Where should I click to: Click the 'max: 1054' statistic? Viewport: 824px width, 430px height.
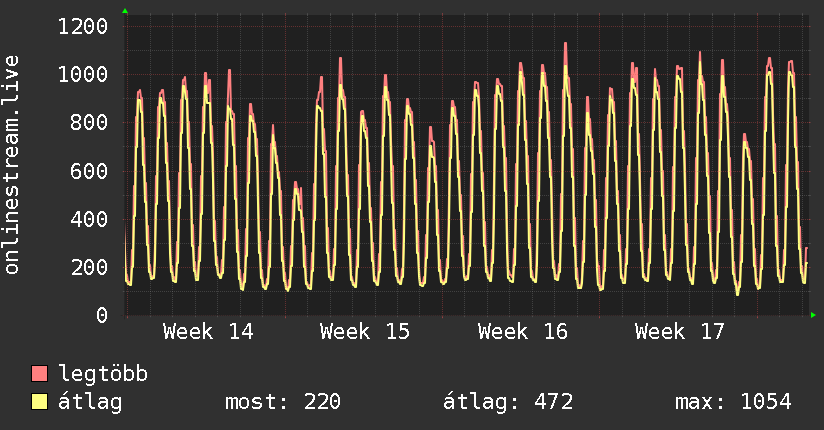pyautogui.click(x=733, y=402)
